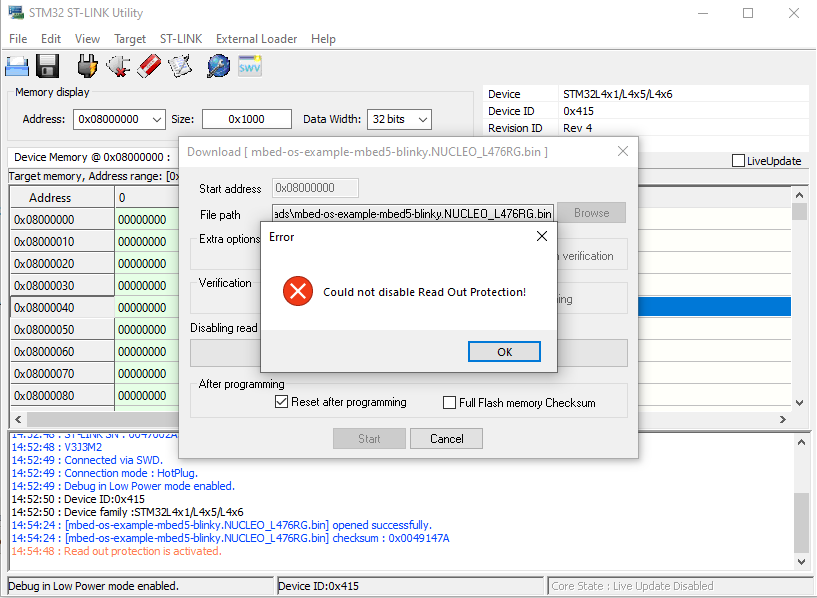Click the memory grid scroll-down arrow
817x598 pixels.
[x=800, y=403]
